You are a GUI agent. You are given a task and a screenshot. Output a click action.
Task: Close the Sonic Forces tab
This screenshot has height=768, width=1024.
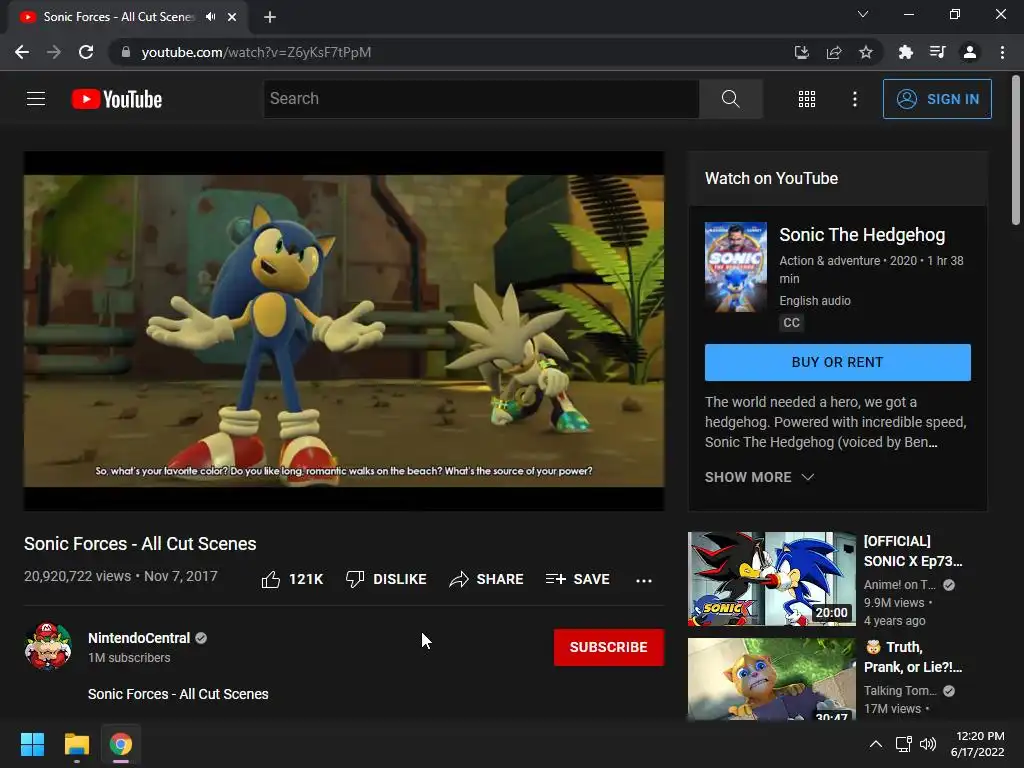click(232, 17)
